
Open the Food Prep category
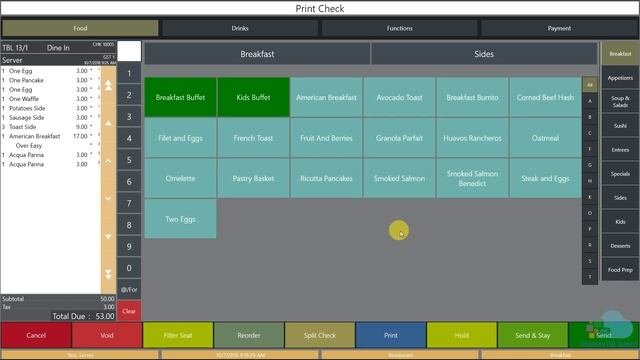coord(620,270)
